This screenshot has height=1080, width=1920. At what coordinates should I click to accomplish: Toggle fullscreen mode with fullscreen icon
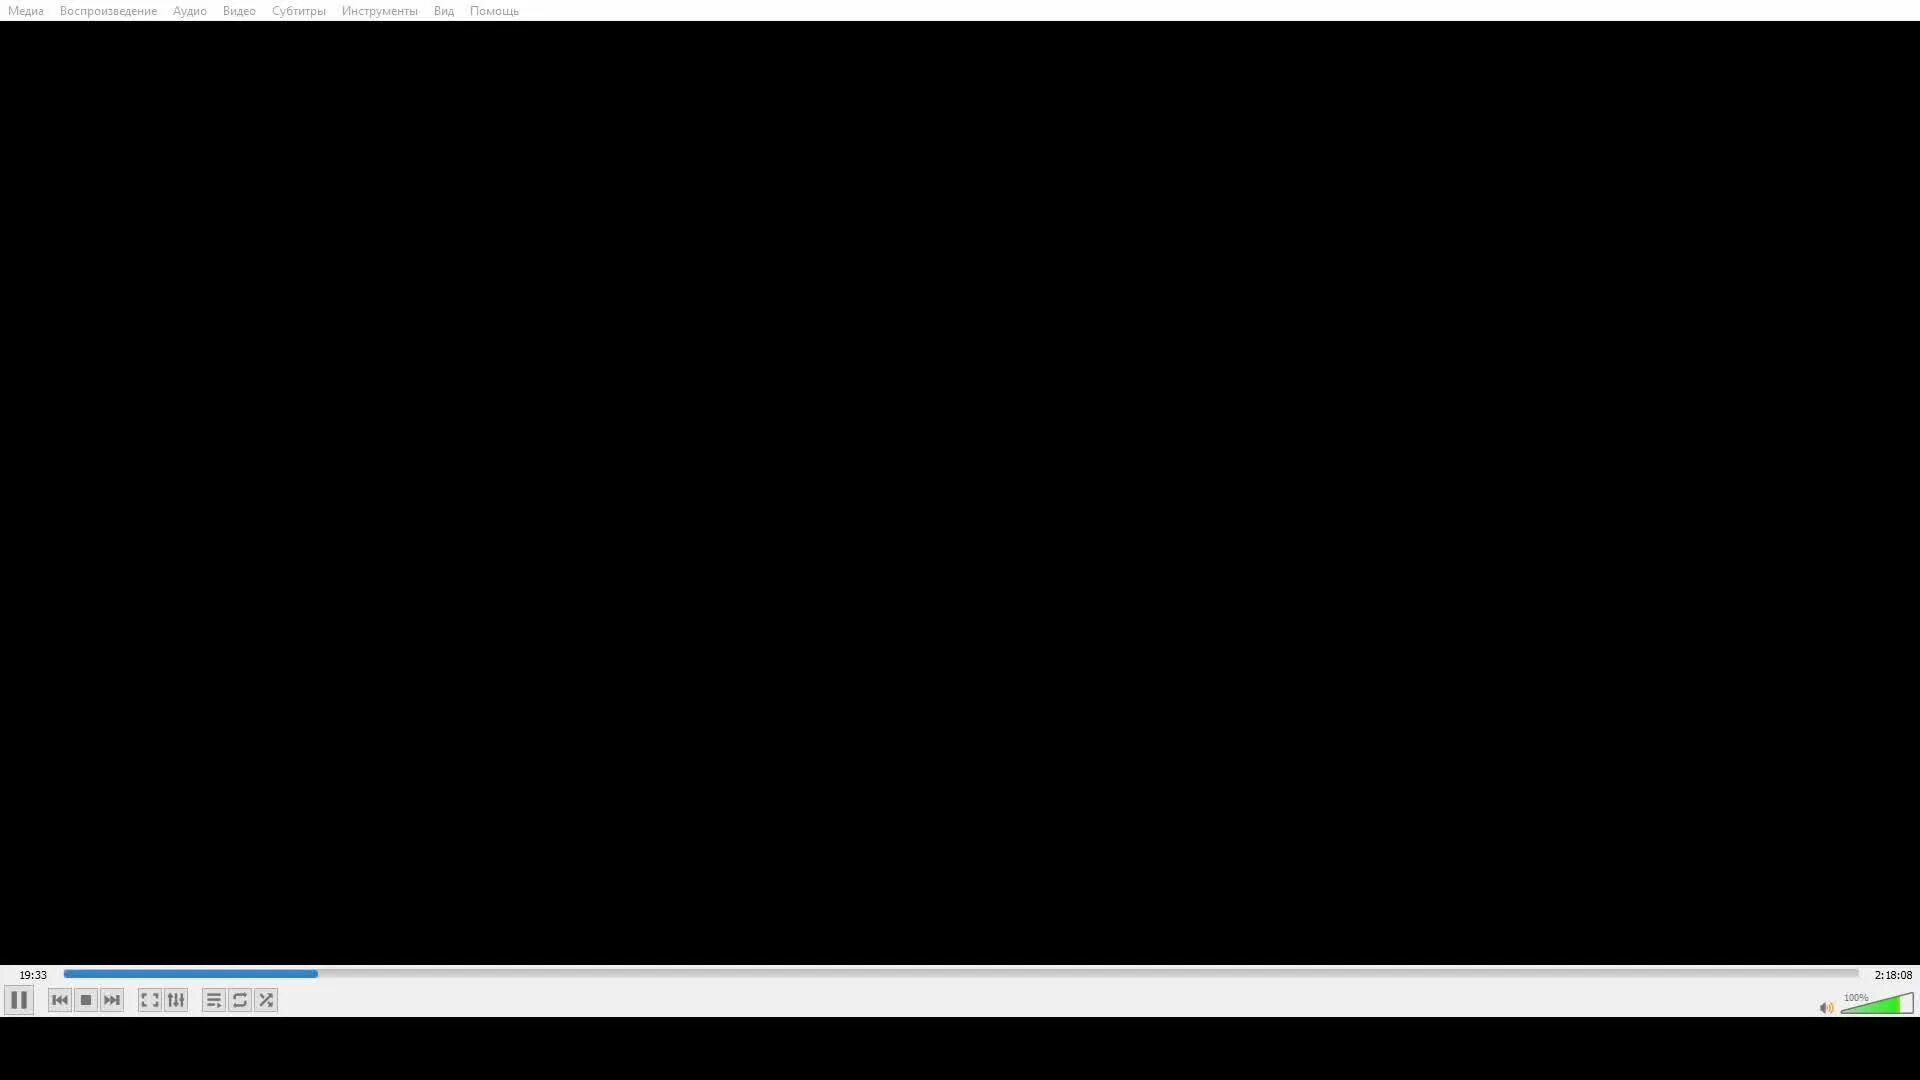tap(149, 1000)
